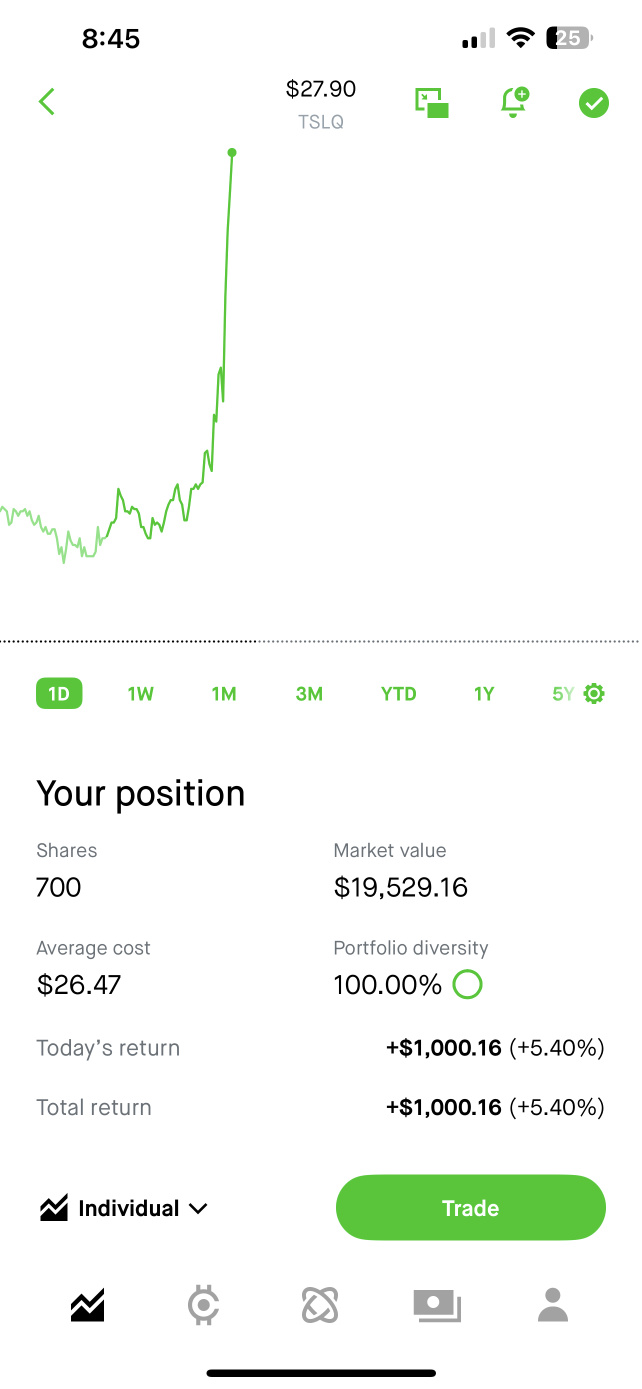Tap Today's return amount

[x=443, y=1048]
